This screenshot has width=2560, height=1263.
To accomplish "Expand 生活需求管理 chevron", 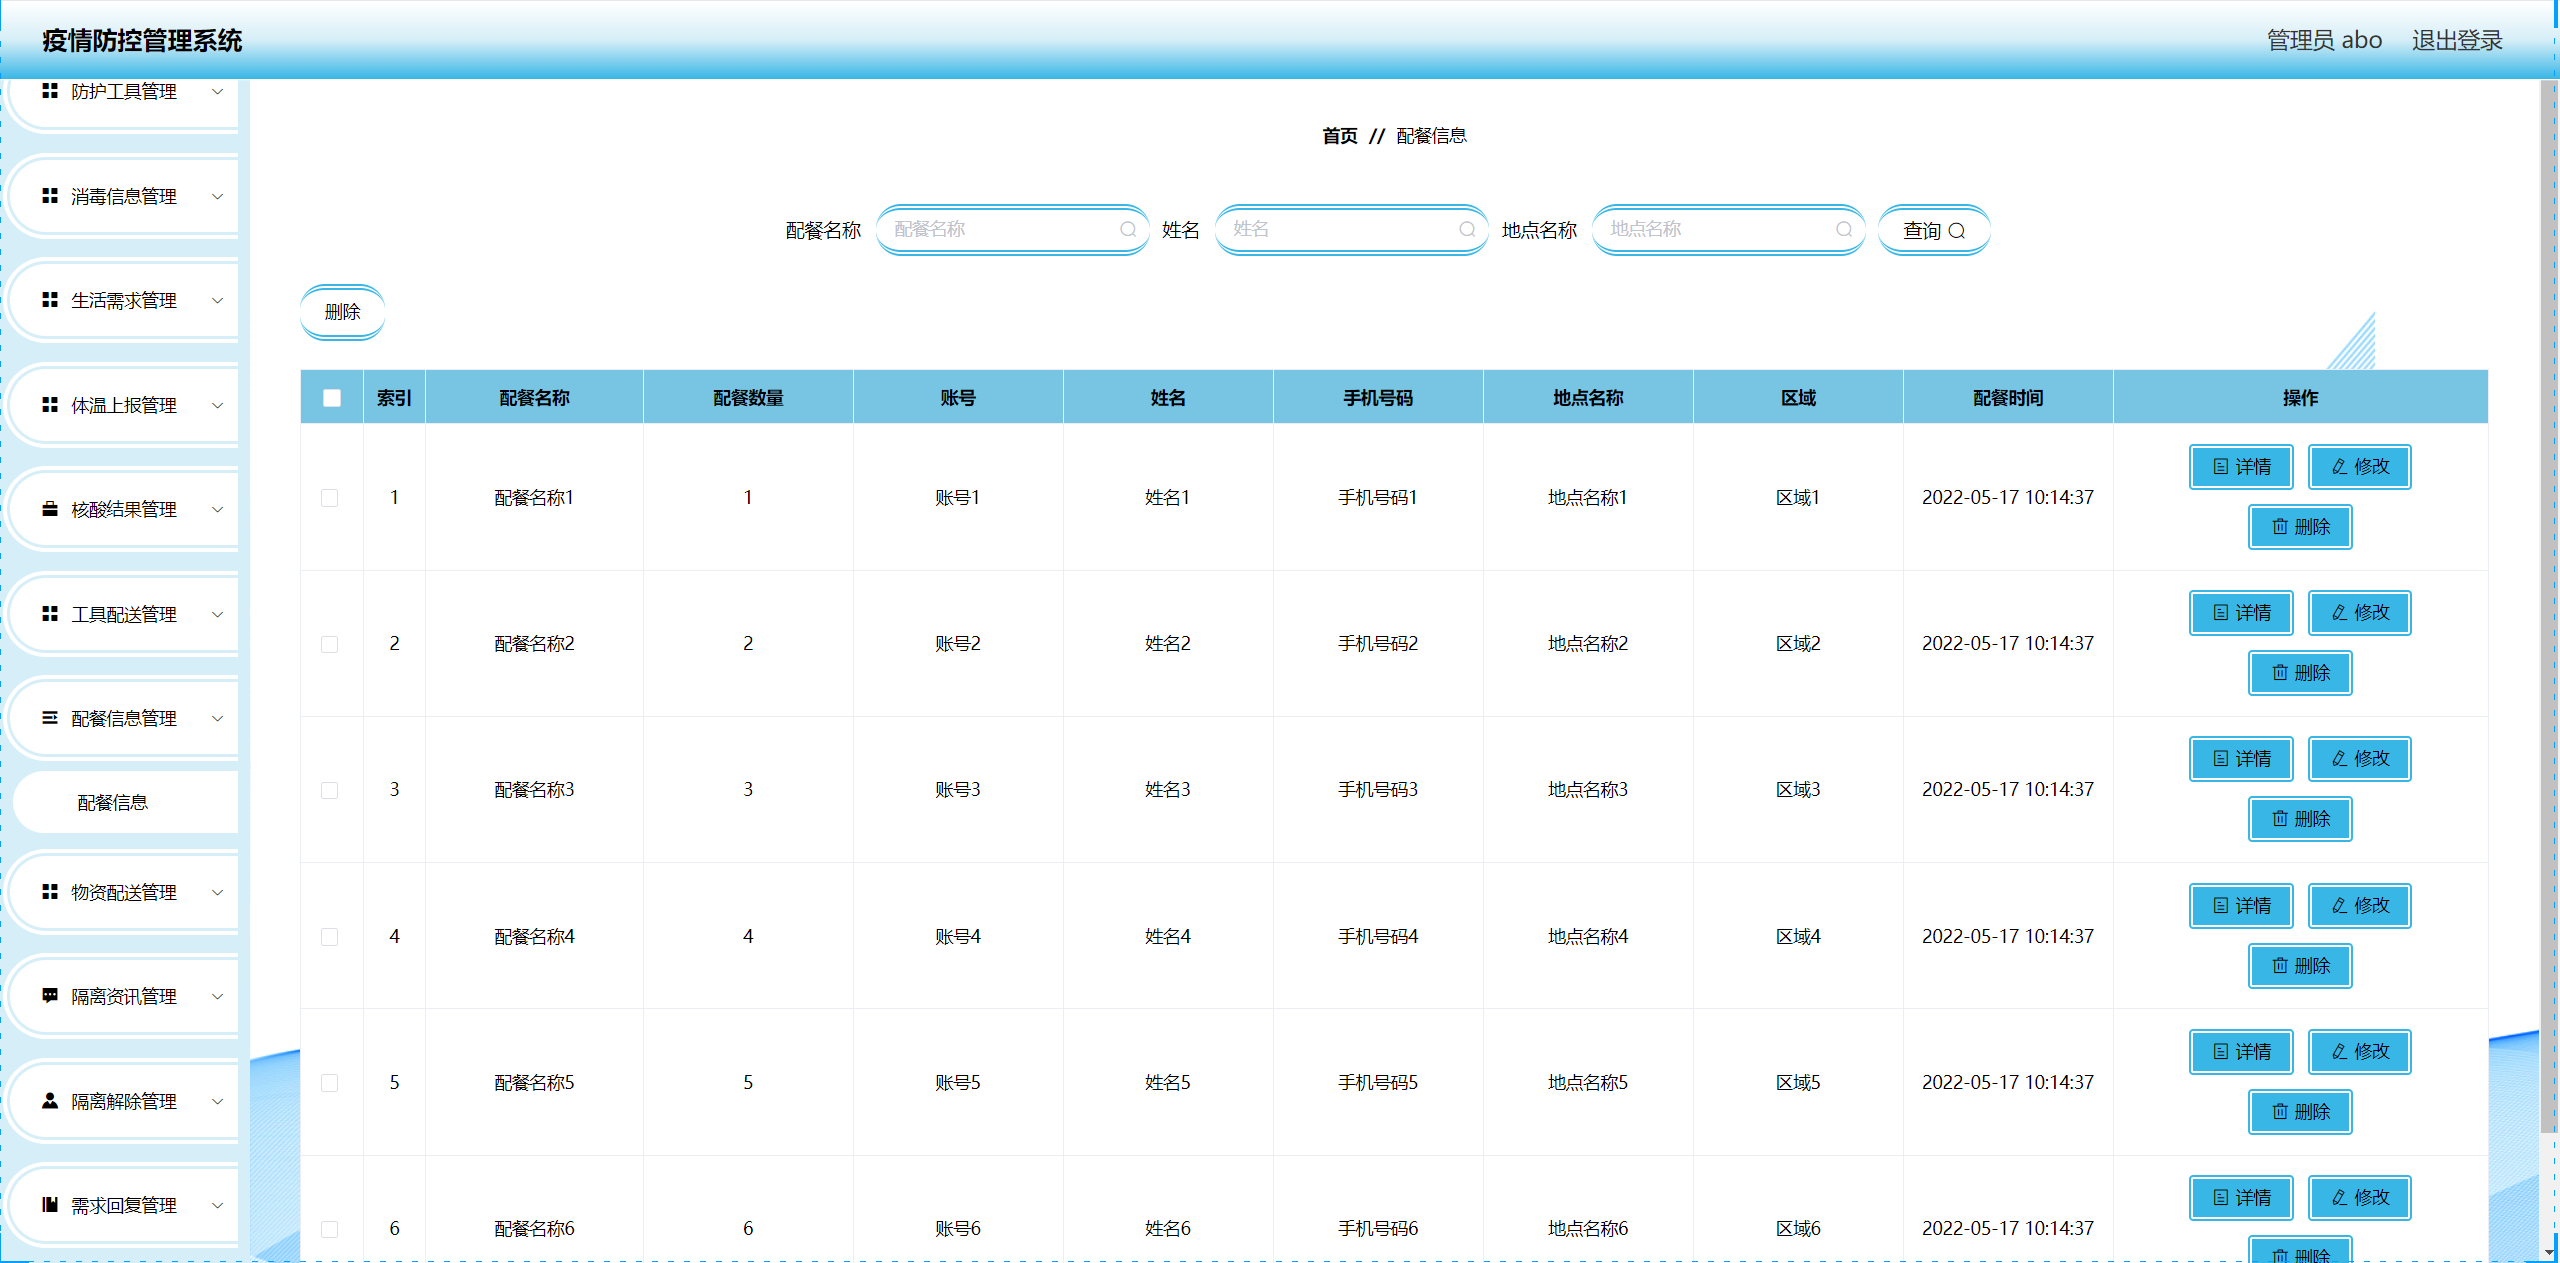I will [x=217, y=300].
